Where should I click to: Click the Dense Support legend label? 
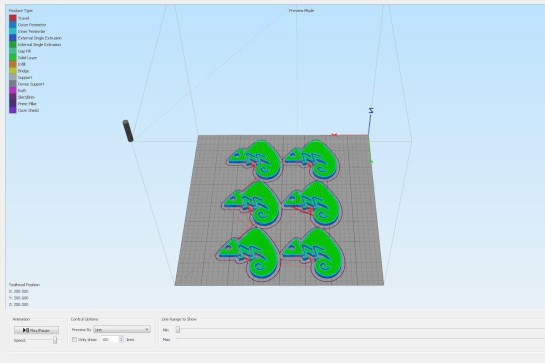pyautogui.click(x=31, y=84)
